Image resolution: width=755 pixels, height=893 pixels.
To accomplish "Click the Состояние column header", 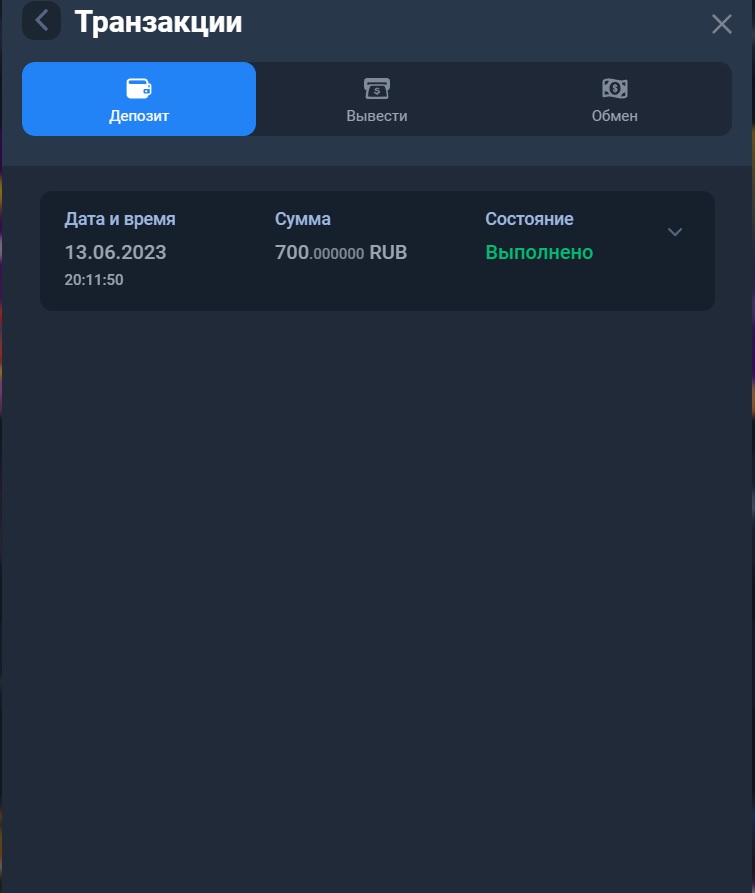I will pyautogui.click(x=529, y=219).
